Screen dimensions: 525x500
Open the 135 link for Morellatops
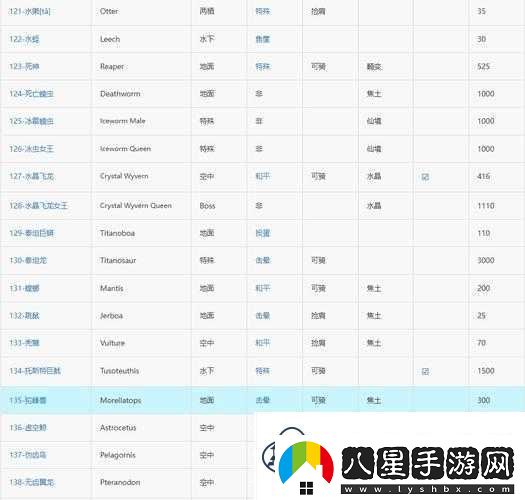point(28,400)
